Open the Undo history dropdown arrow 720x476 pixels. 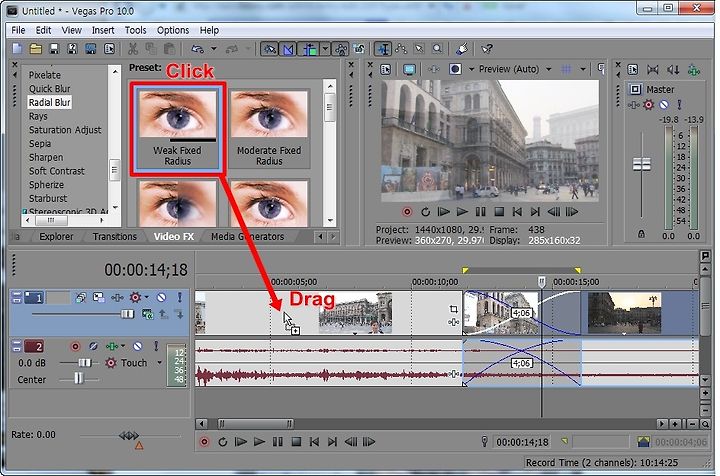tap(214, 49)
